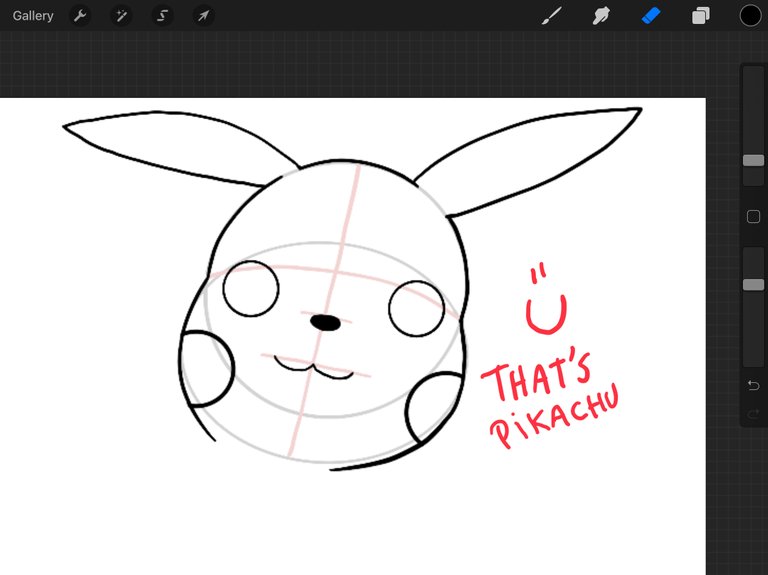Select the Smudge tool

601,16
